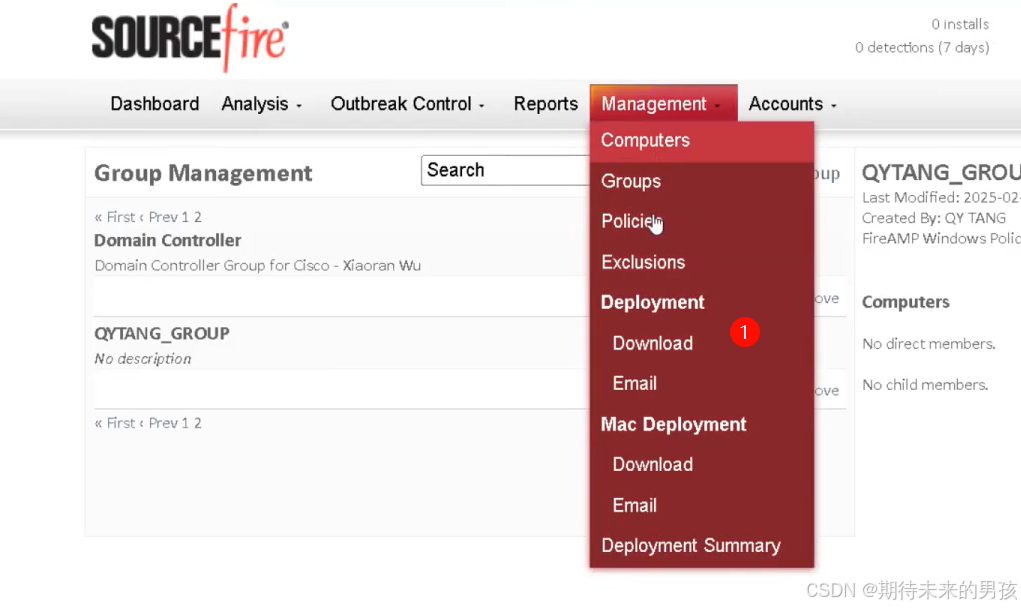The width and height of the screenshot is (1021, 608).
Task: Select the QYTANG_GROUP group
Action: 162,333
